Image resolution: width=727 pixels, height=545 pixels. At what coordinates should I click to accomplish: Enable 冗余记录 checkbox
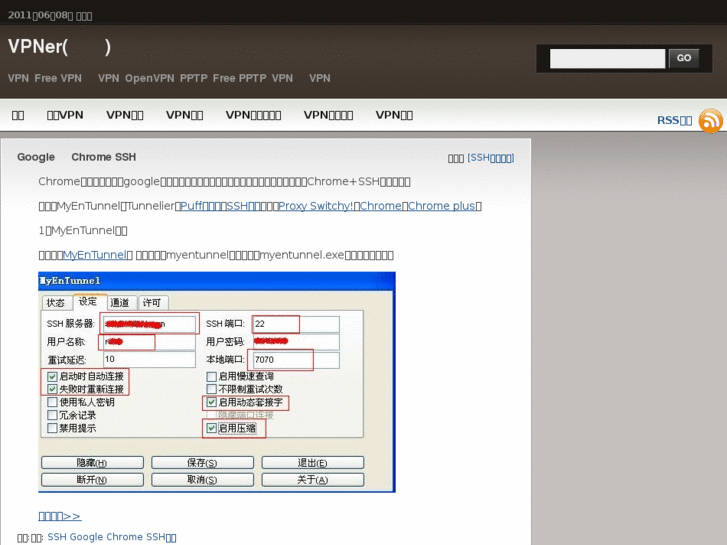tap(52, 415)
